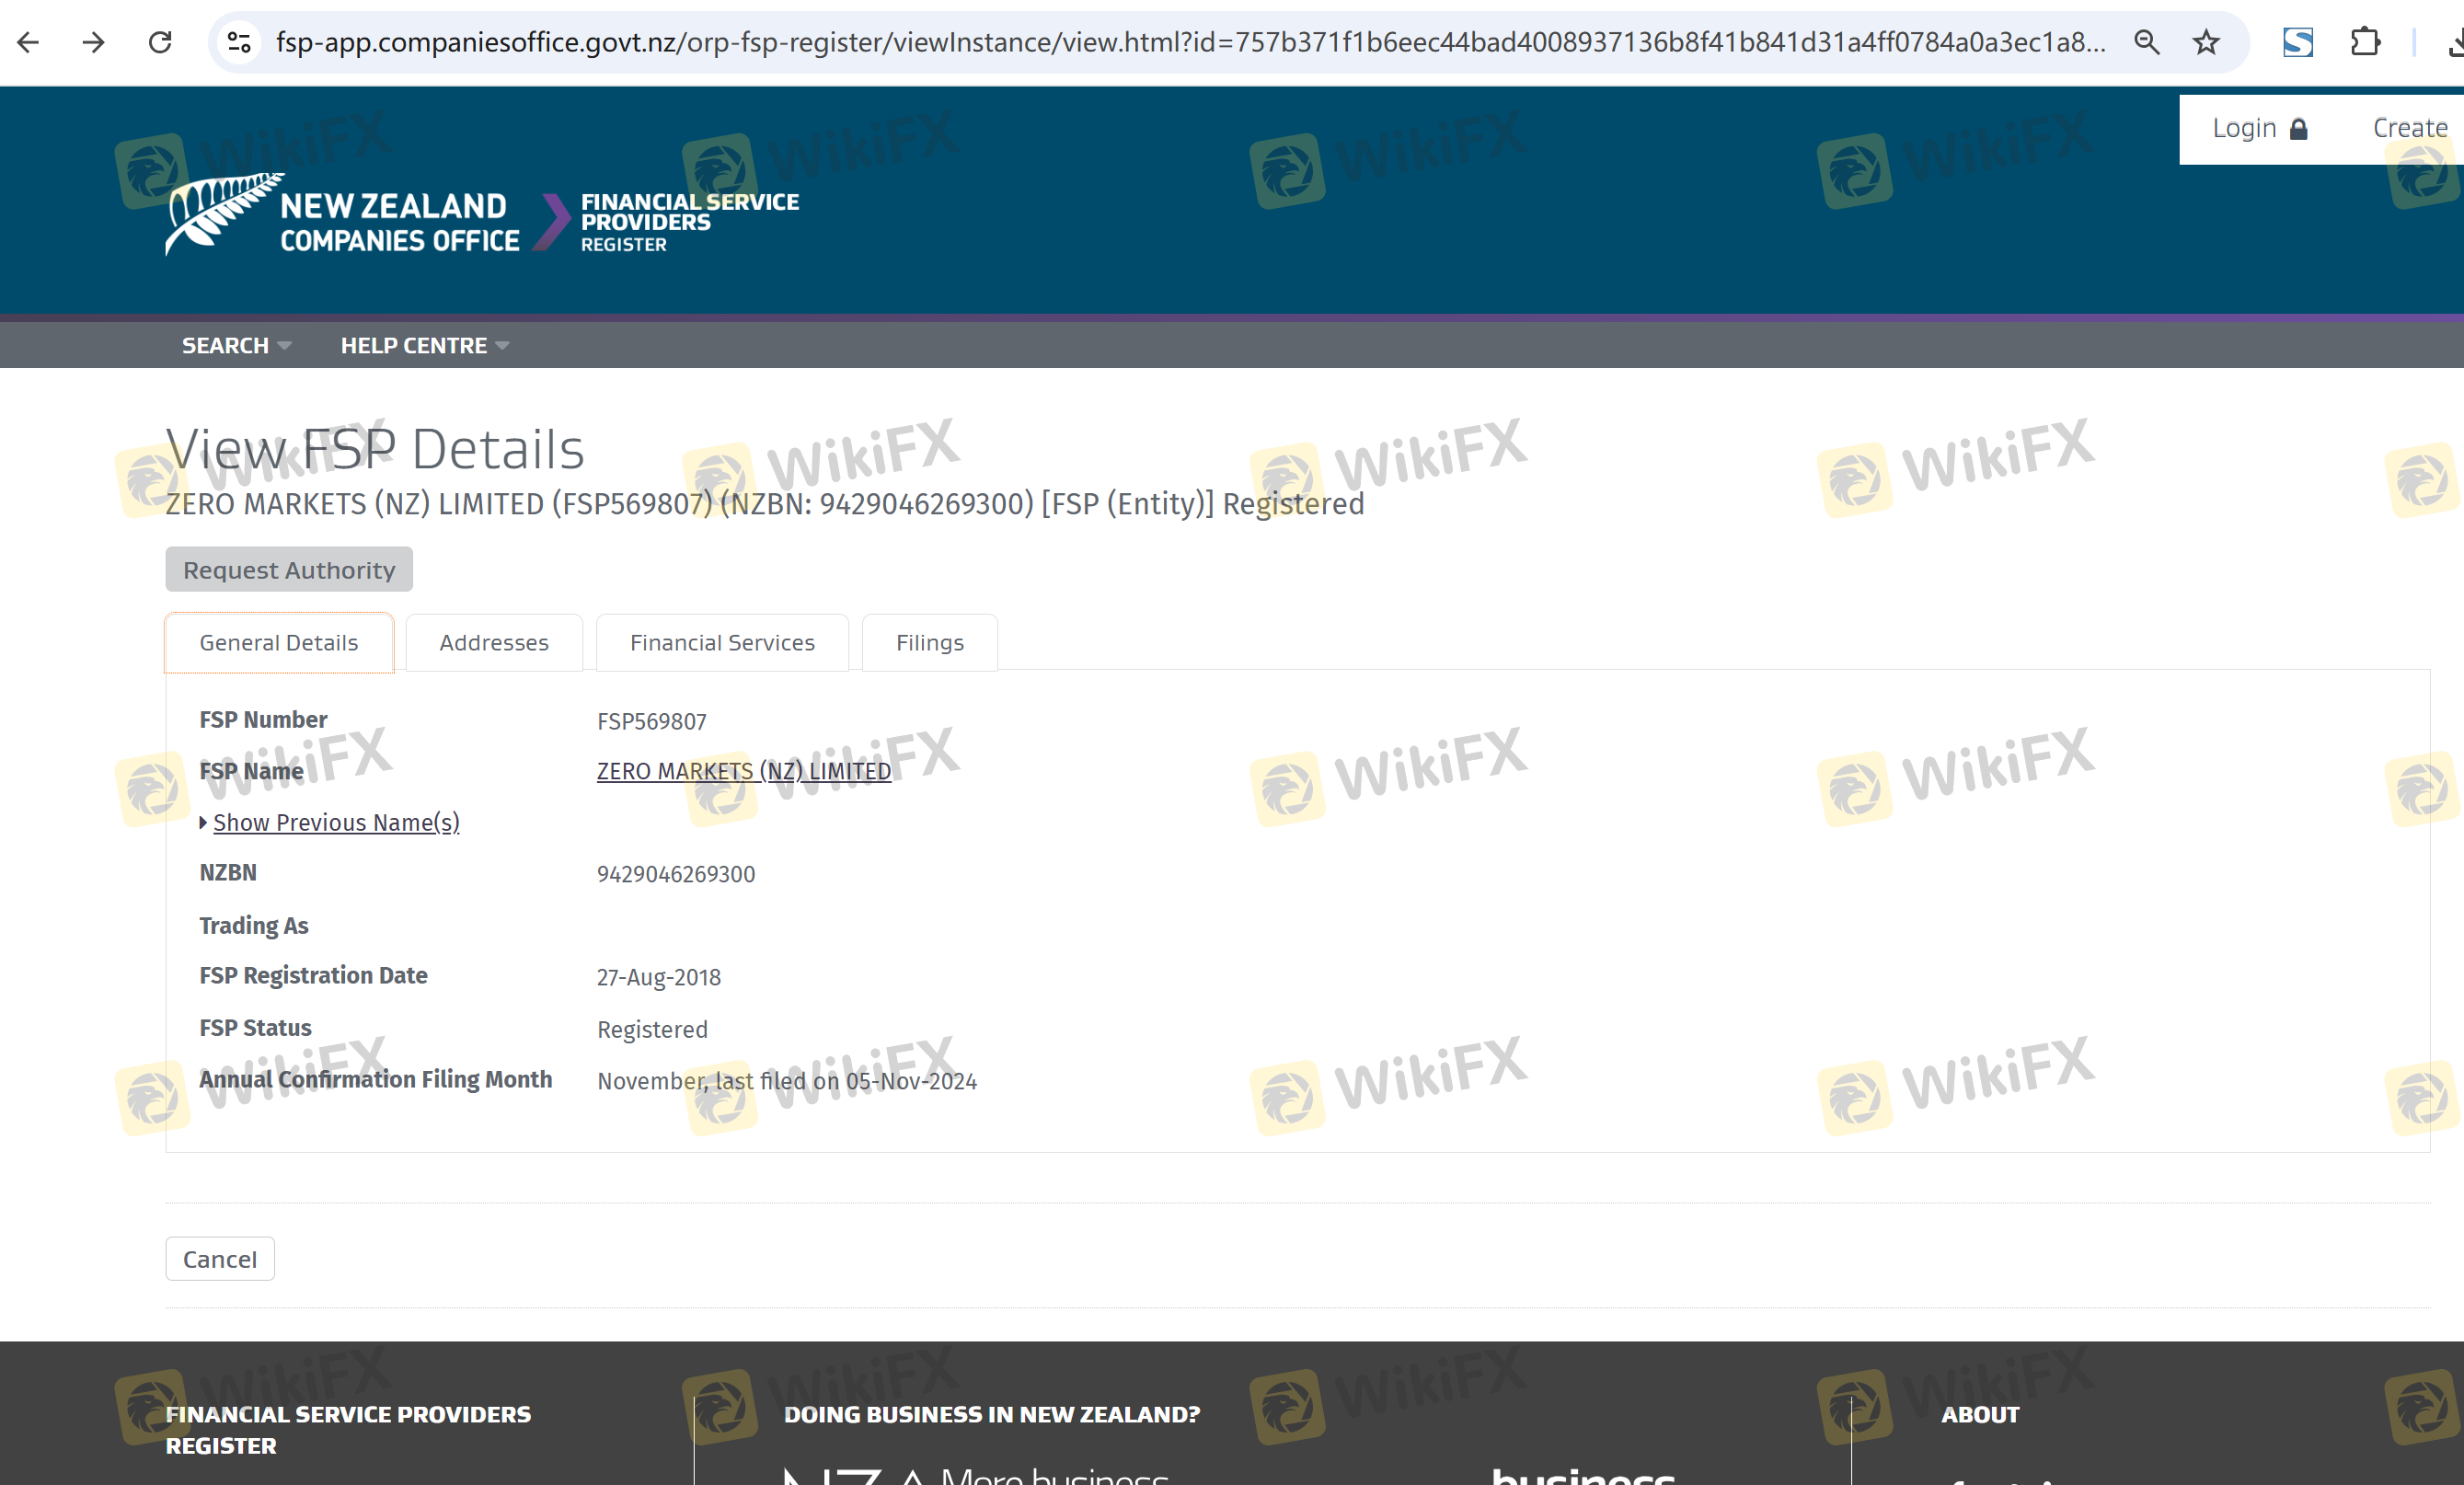Screen dimensions: 2464x1485
Task: Click the browser back arrow
Action: (x=29, y=42)
